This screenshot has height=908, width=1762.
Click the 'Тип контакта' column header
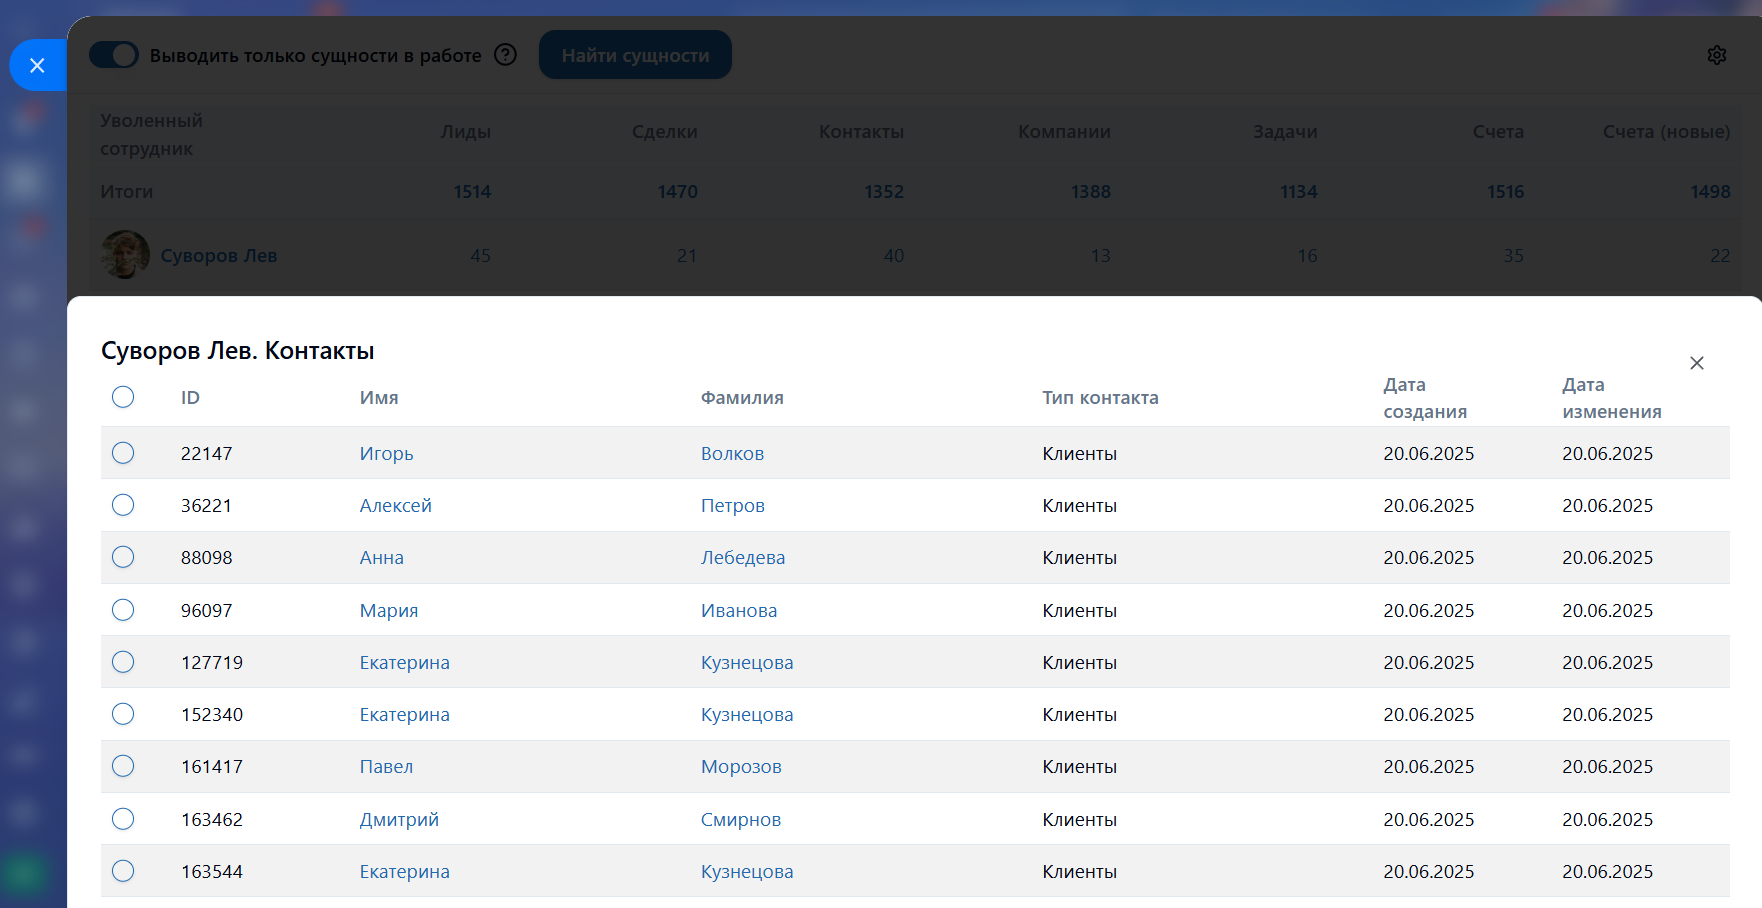[1100, 397]
